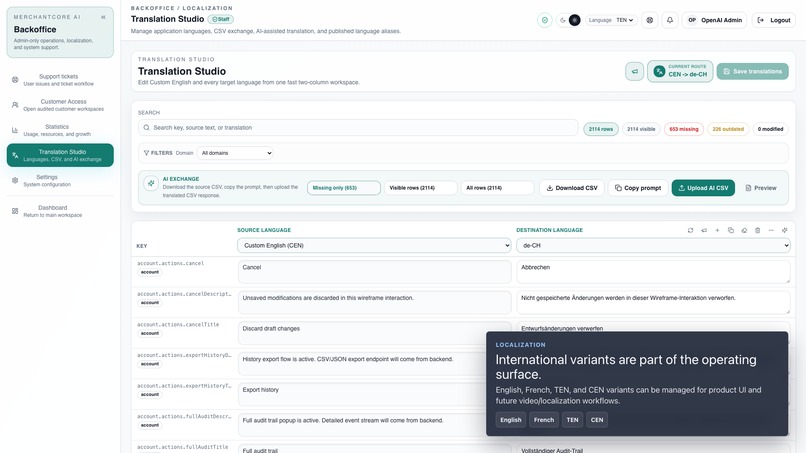The width and height of the screenshot is (806, 453).
Task: Click the refresh icon above destination language
Action: [690, 230]
